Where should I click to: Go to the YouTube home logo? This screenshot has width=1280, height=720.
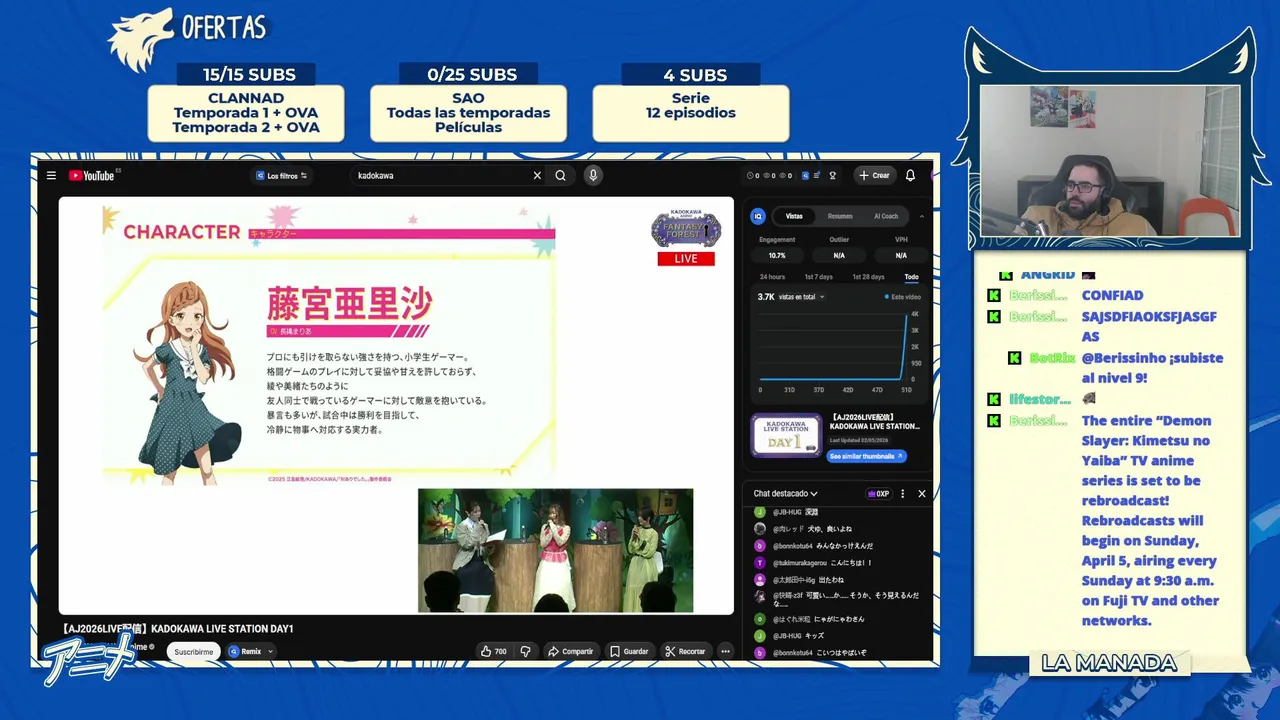click(x=92, y=175)
